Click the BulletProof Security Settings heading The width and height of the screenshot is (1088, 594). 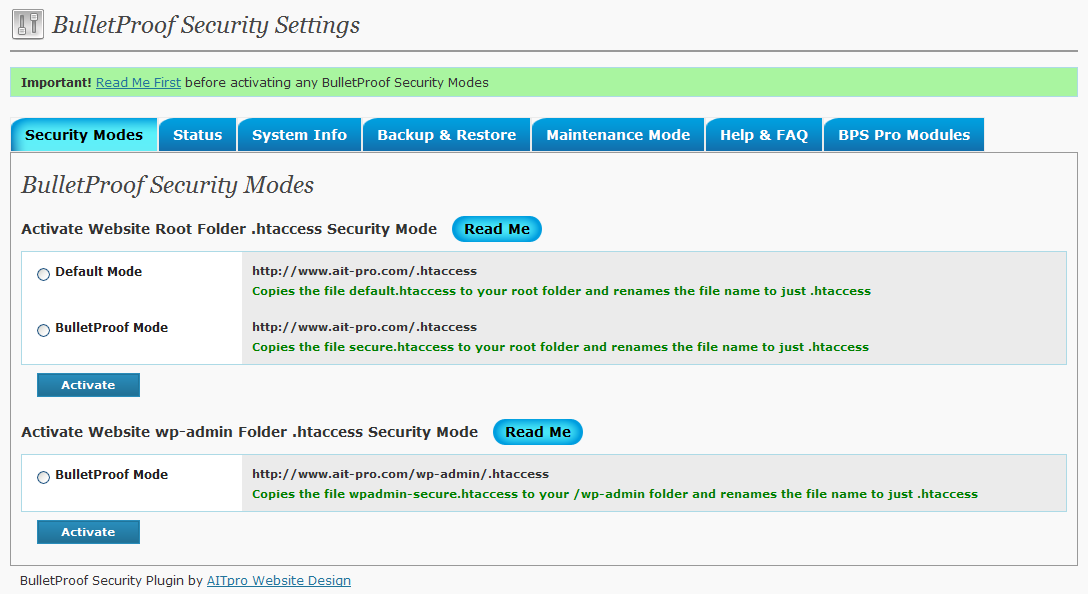click(x=206, y=25)
